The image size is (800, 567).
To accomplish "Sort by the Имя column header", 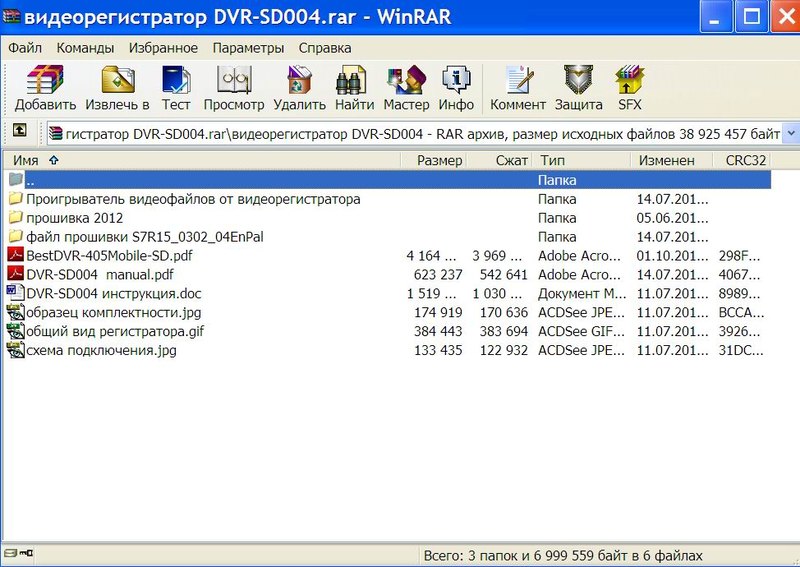I will [x=202, y=160].
